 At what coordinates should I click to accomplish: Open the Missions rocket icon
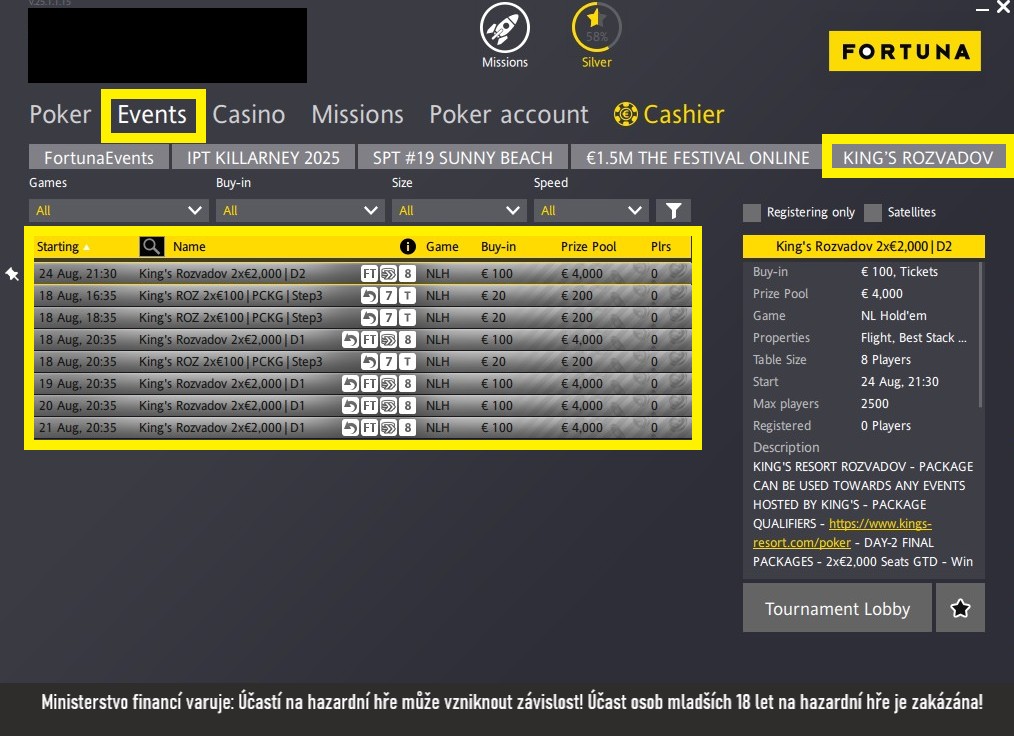point(505,28)
